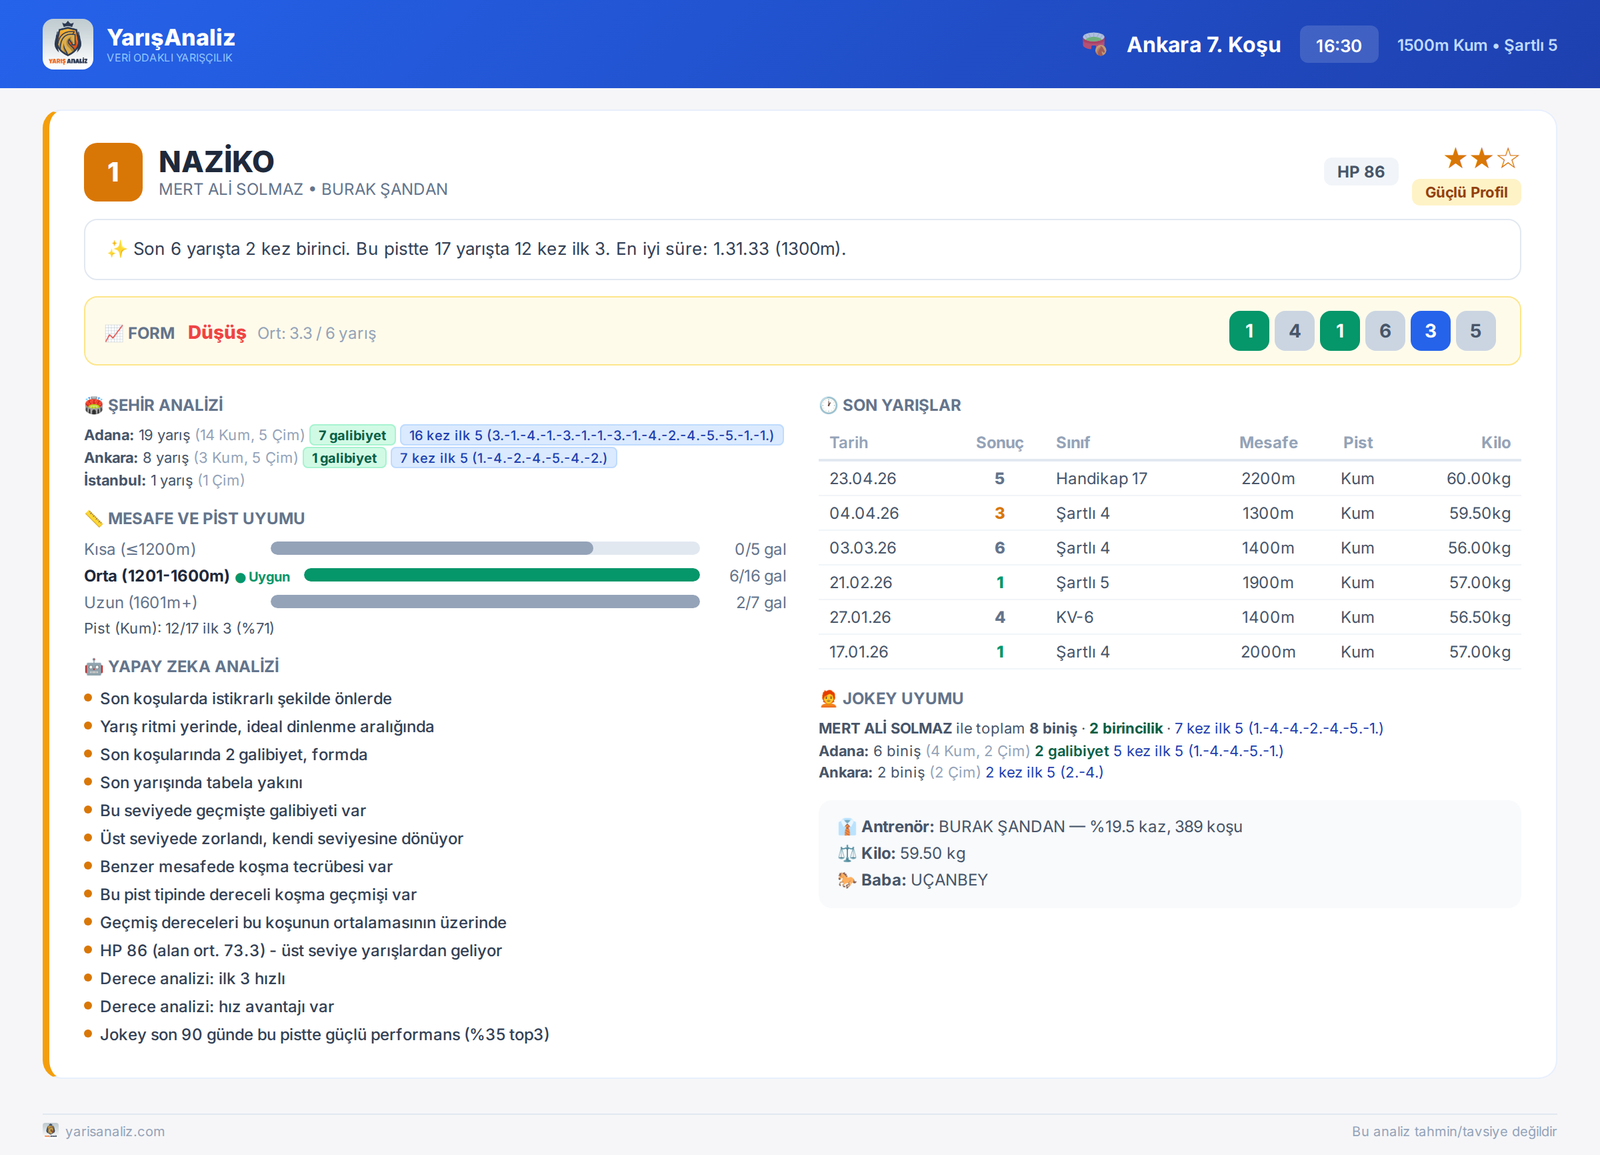1600x1155 pixels.
Task: Click the horse icon beside Baba
Action: pos(847,880)
